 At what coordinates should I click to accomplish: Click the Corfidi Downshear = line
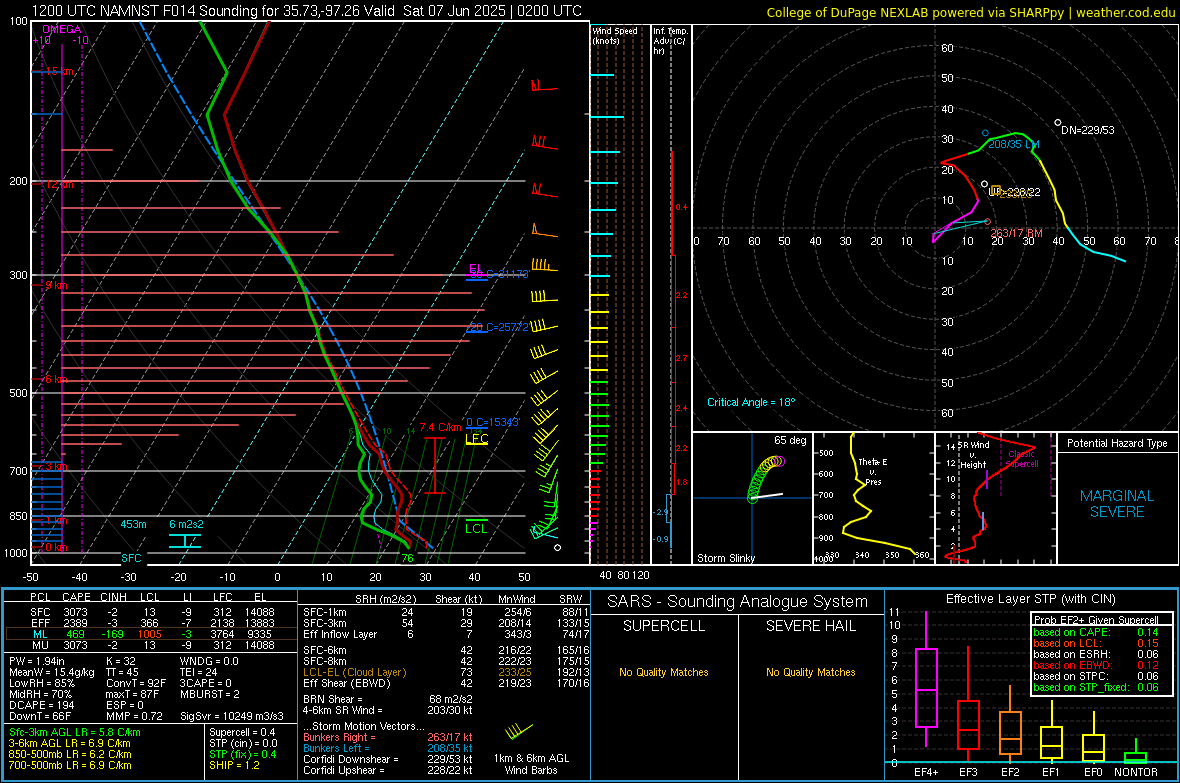pyautogui.click(x=388, y=759)
